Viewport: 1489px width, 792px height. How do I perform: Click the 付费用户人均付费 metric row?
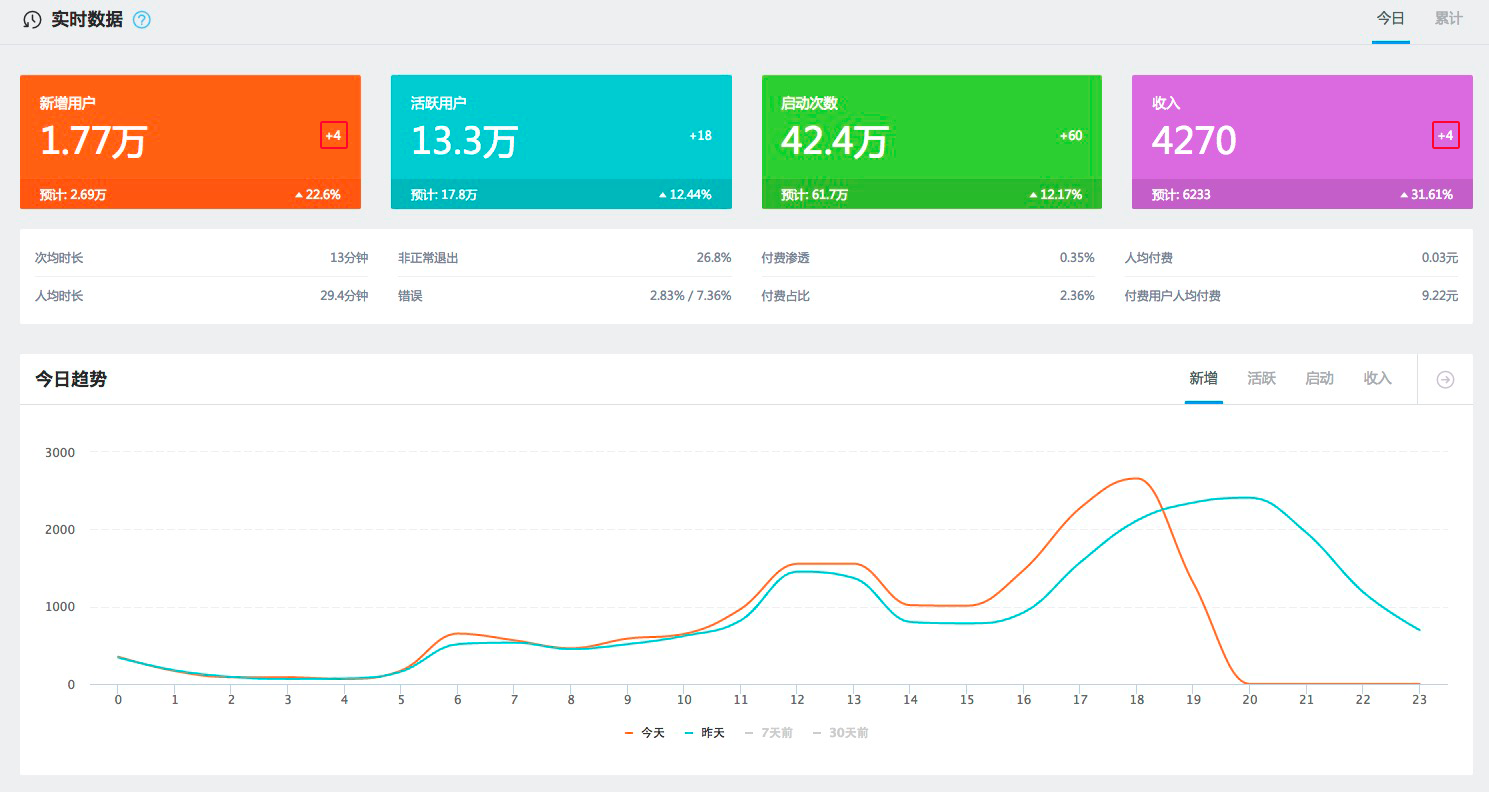click(x=1290, y=296)
